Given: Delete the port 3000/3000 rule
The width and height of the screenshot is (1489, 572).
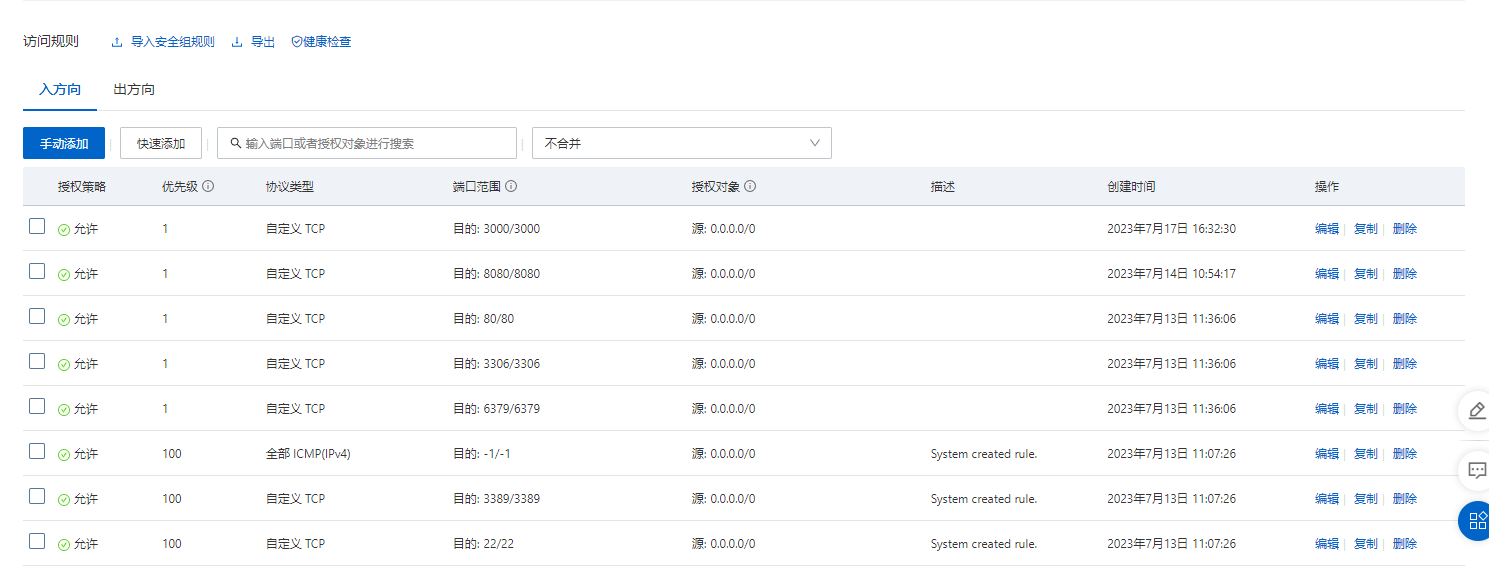Looking at the screenshot, I should click(1405, 229).
